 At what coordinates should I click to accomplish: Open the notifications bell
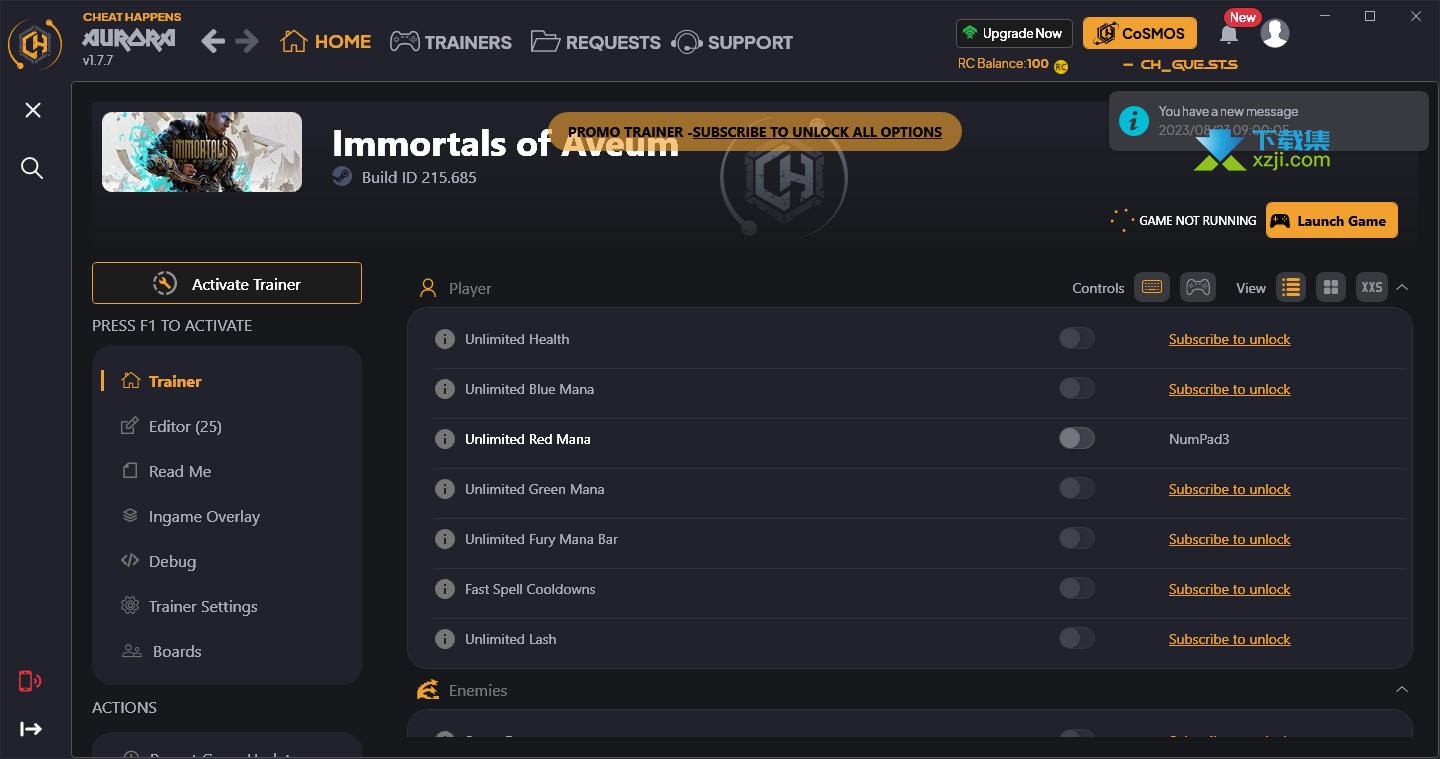tap(1229, 34)
